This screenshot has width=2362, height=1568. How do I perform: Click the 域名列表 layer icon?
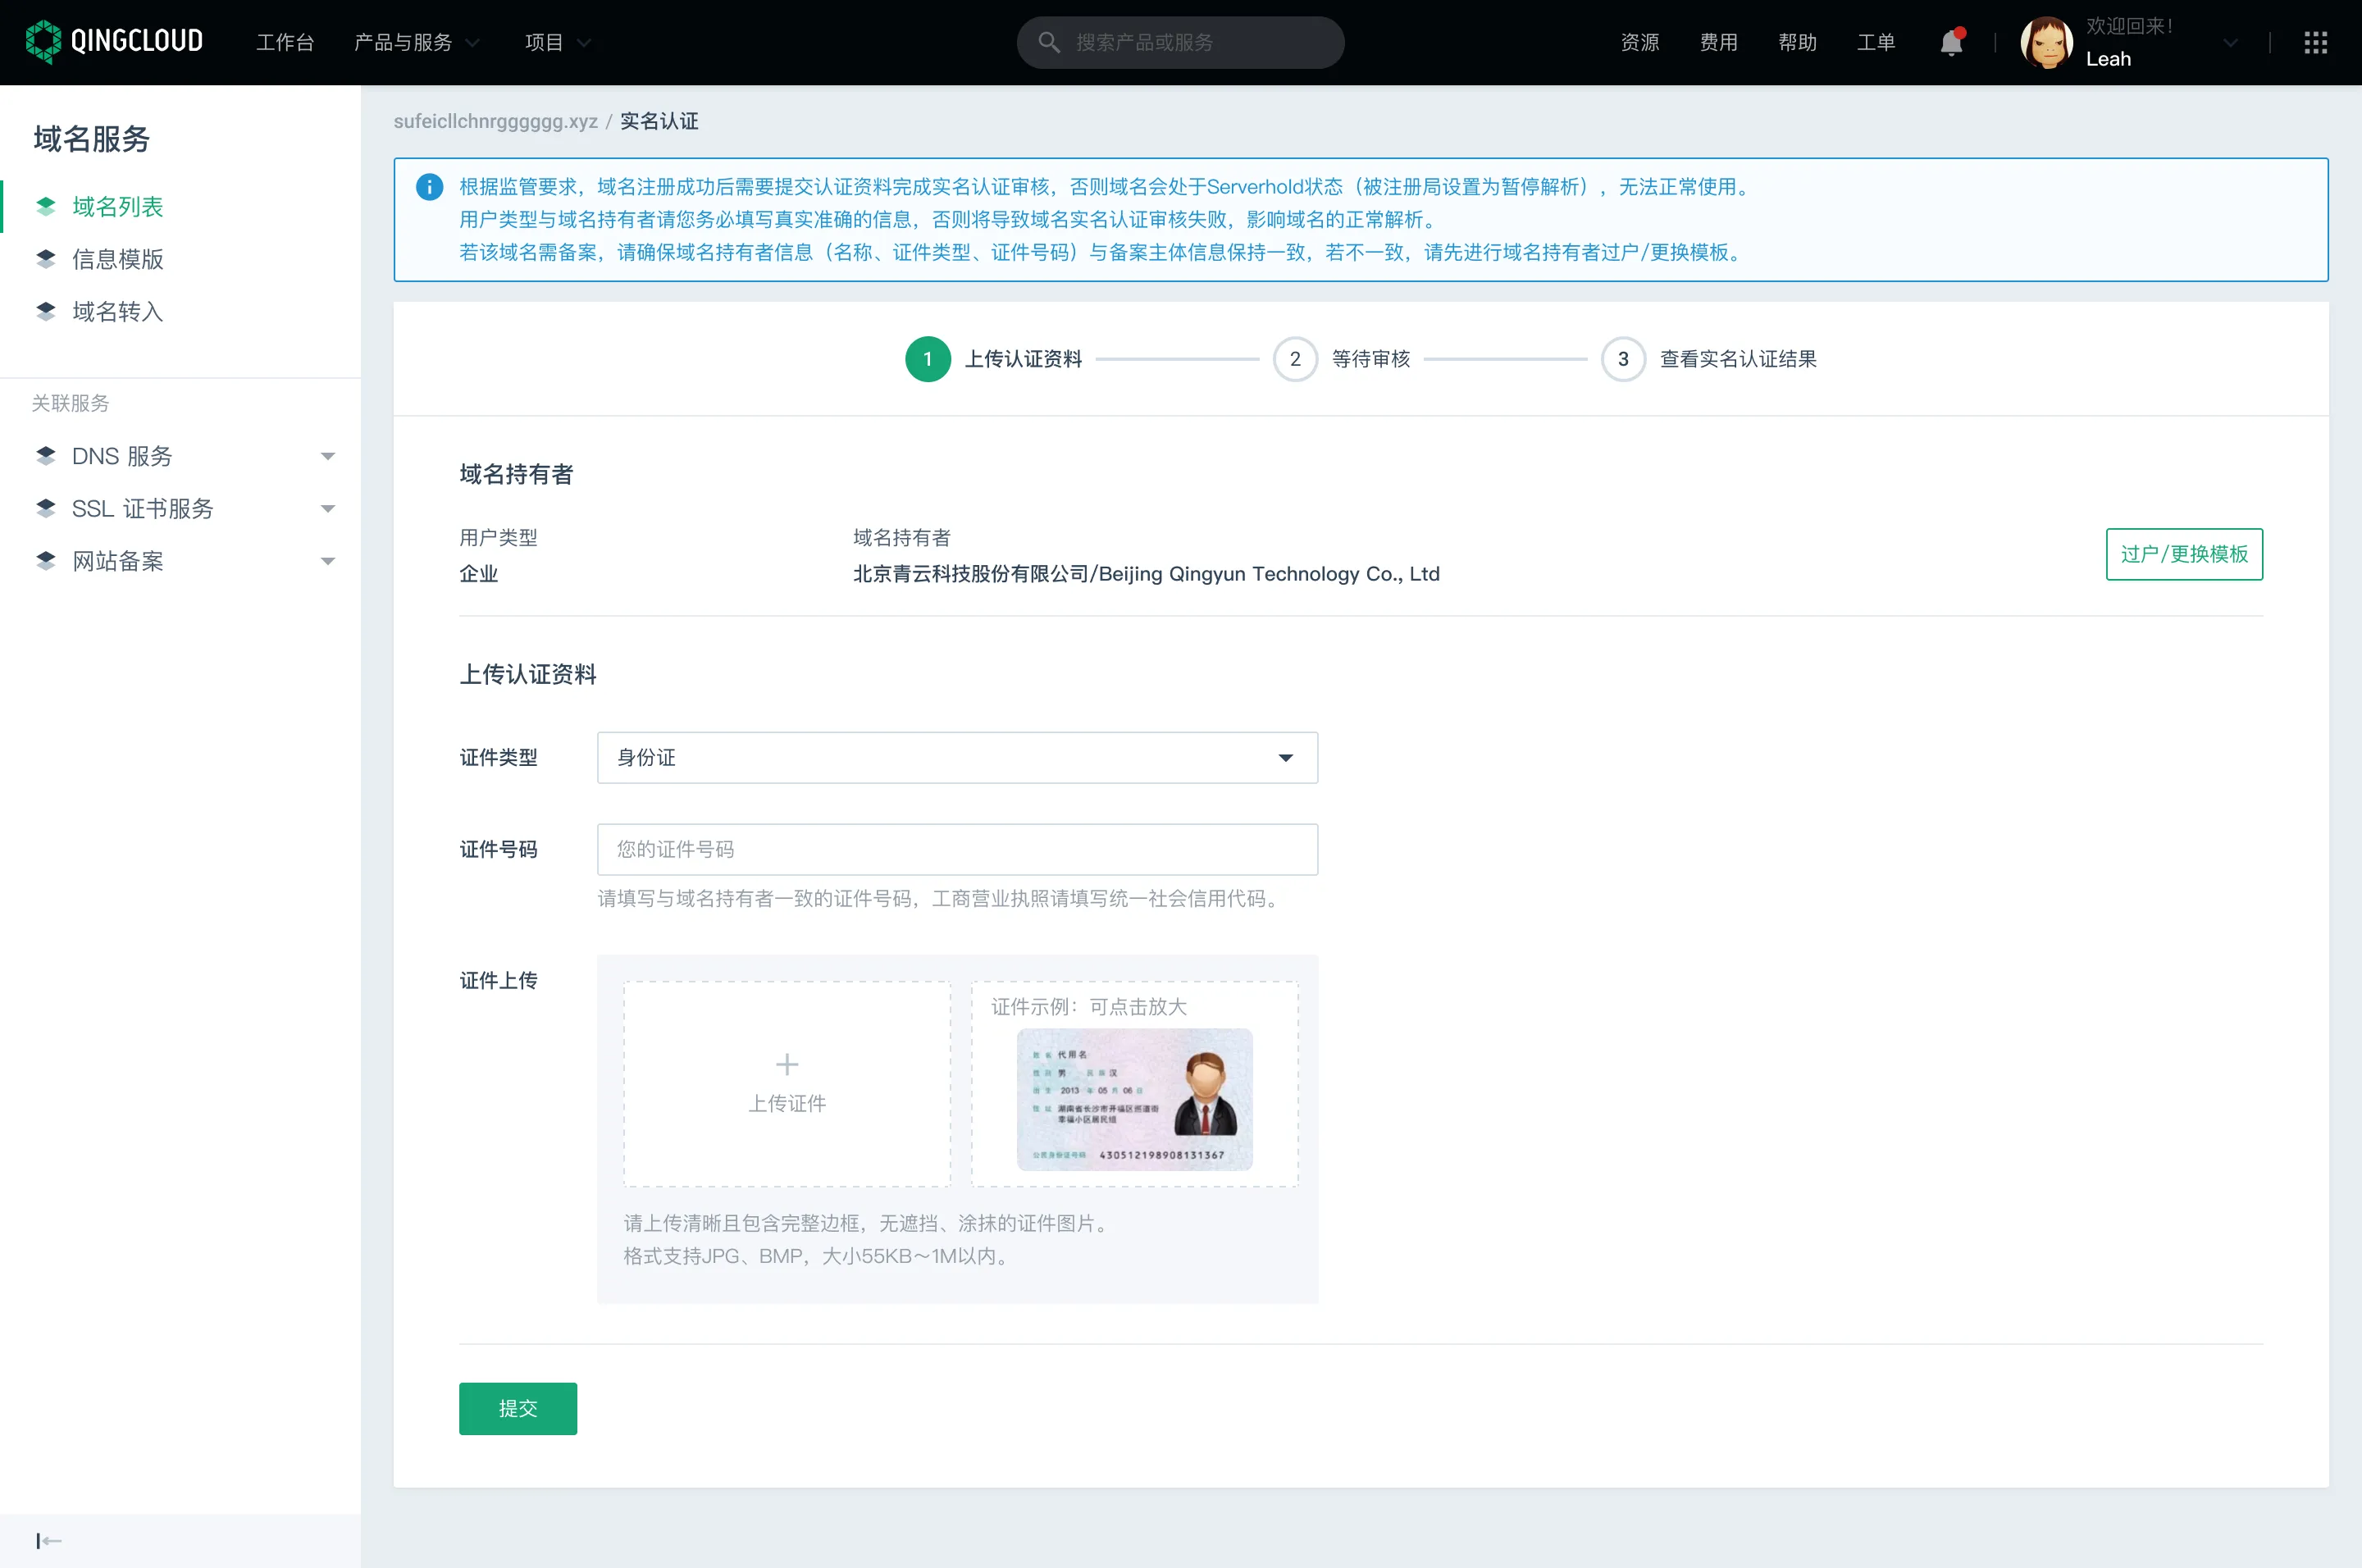pyautogui.click(x=46, y=206)
